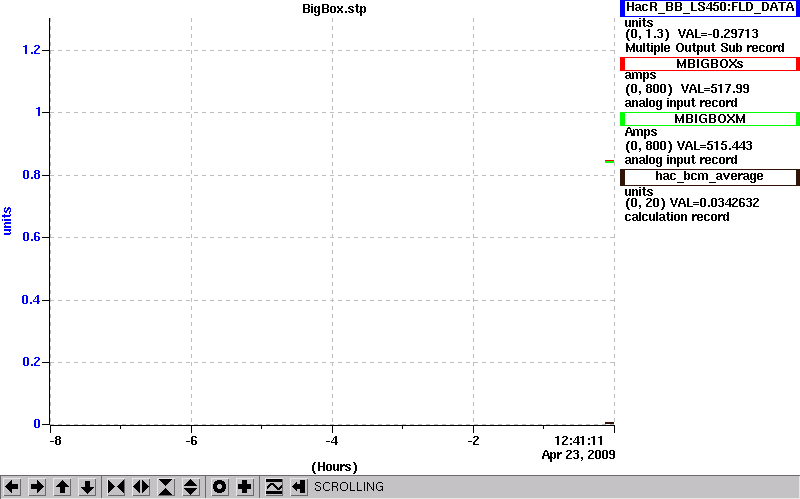Viewport: 800px width, 499px height.
Task: Click Multiple Output Sub record description
Action: coord(705,48)
